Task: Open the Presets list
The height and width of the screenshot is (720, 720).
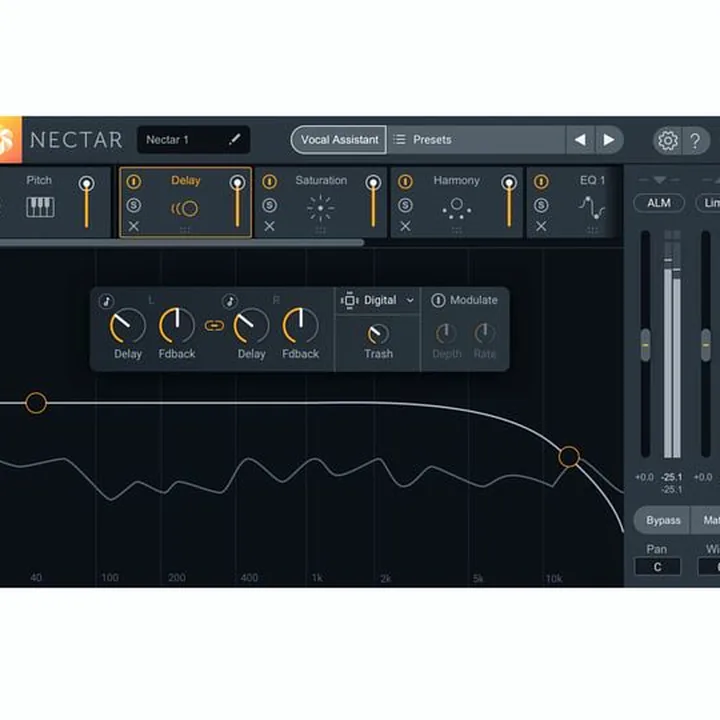Action: pyautogui.click(x=476, y=140)
